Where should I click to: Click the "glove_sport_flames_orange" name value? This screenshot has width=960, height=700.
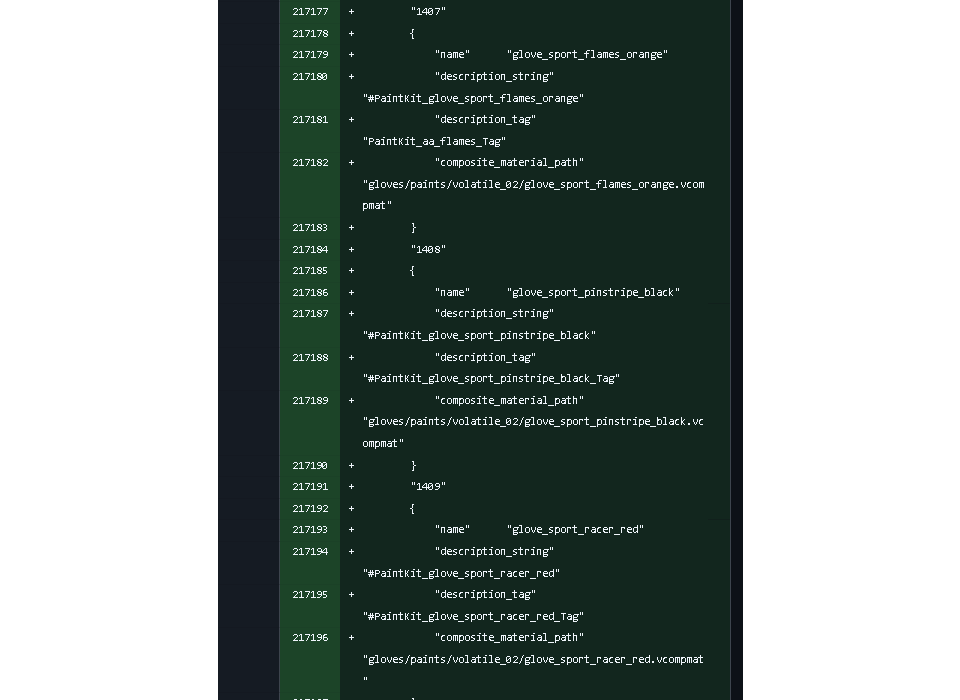click(587, 55)
